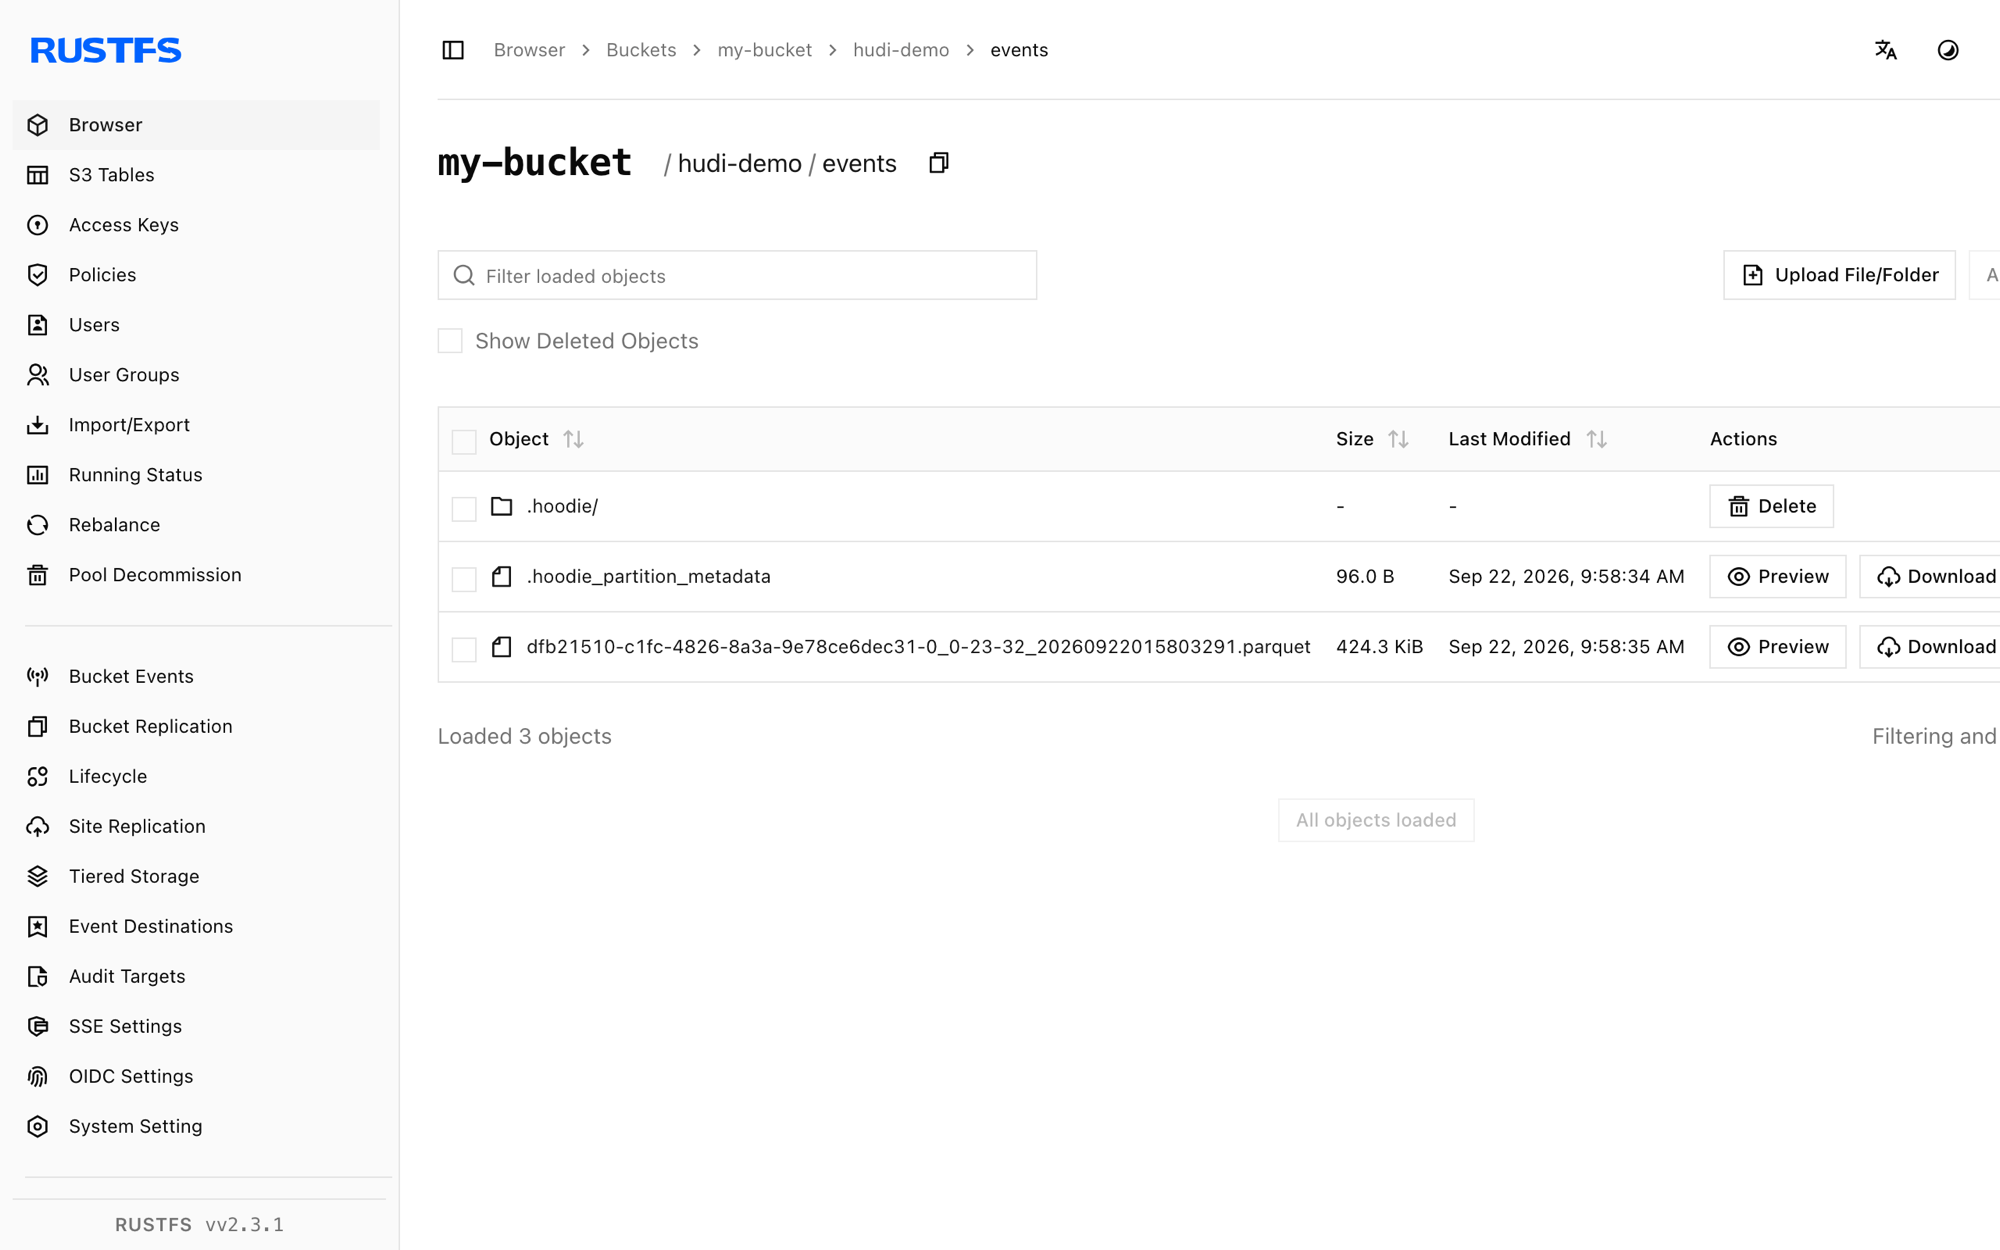The width and height of the screenshot is (2000, 1250).
Task: Select the .hoodie_partition_metadata row checkbox
Action: (464, 578)
